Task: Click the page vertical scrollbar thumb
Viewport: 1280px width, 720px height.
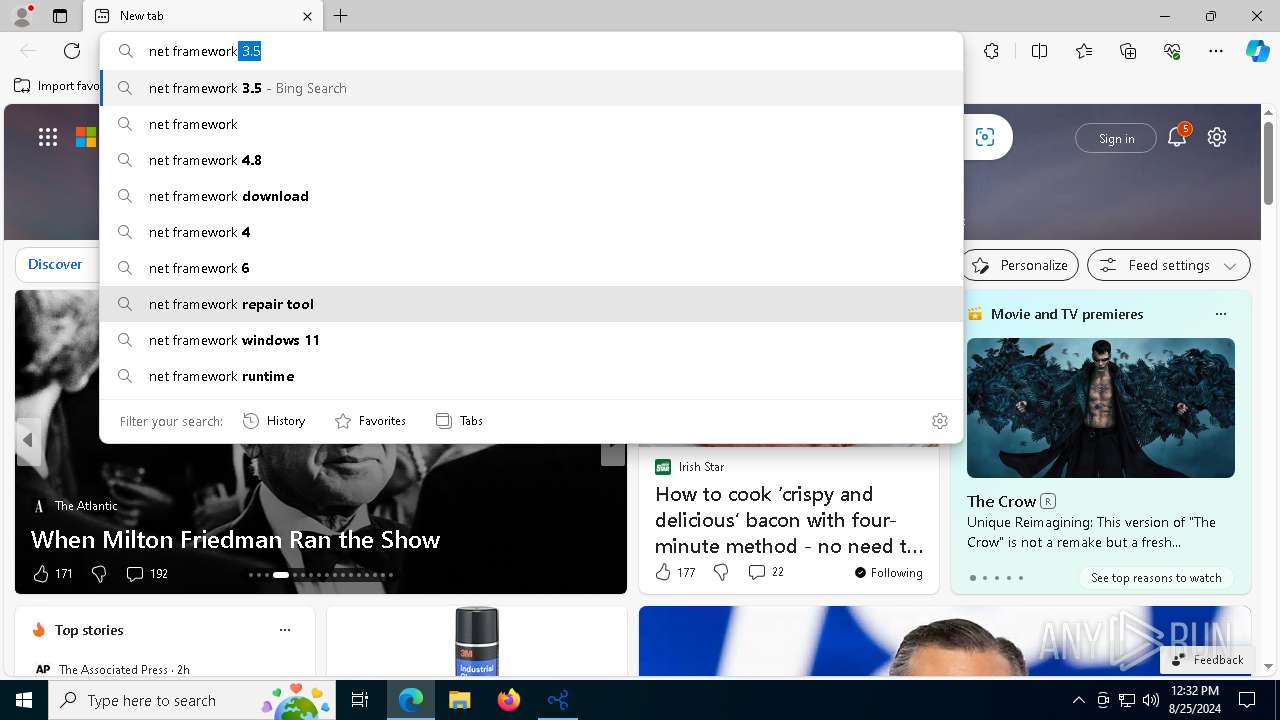Action: click(1268, 164)
